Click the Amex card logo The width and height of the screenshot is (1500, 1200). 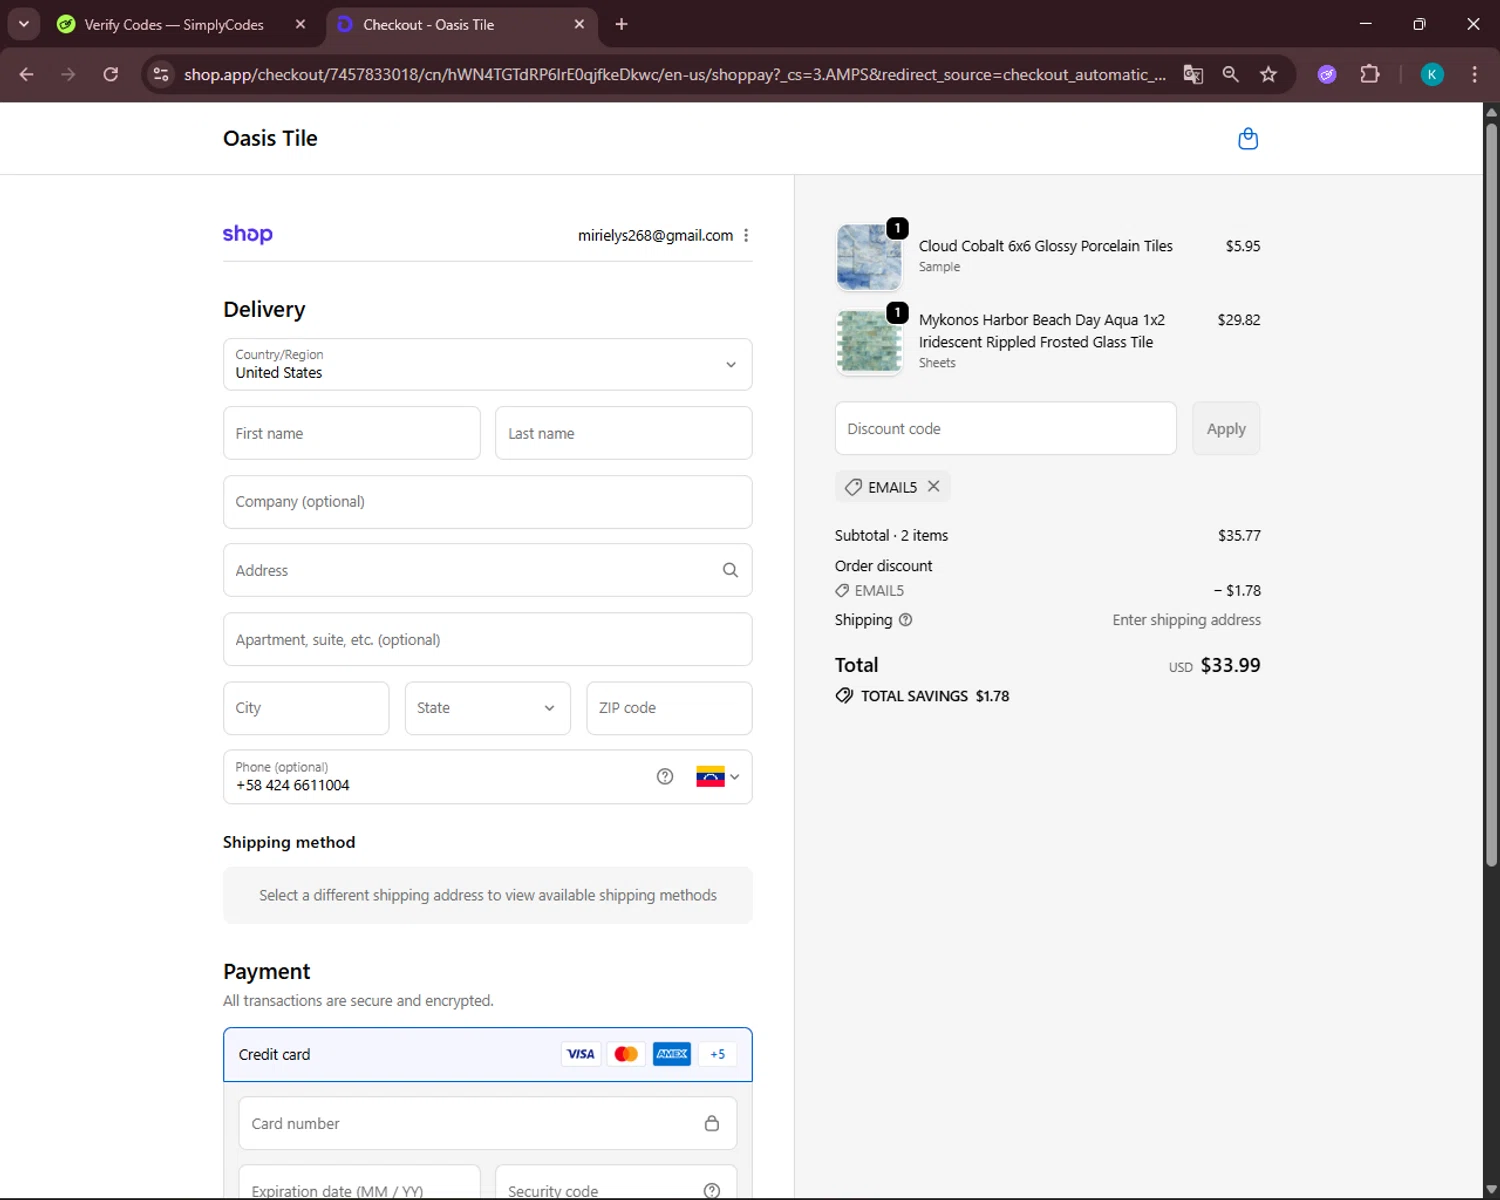point(672,1054)
